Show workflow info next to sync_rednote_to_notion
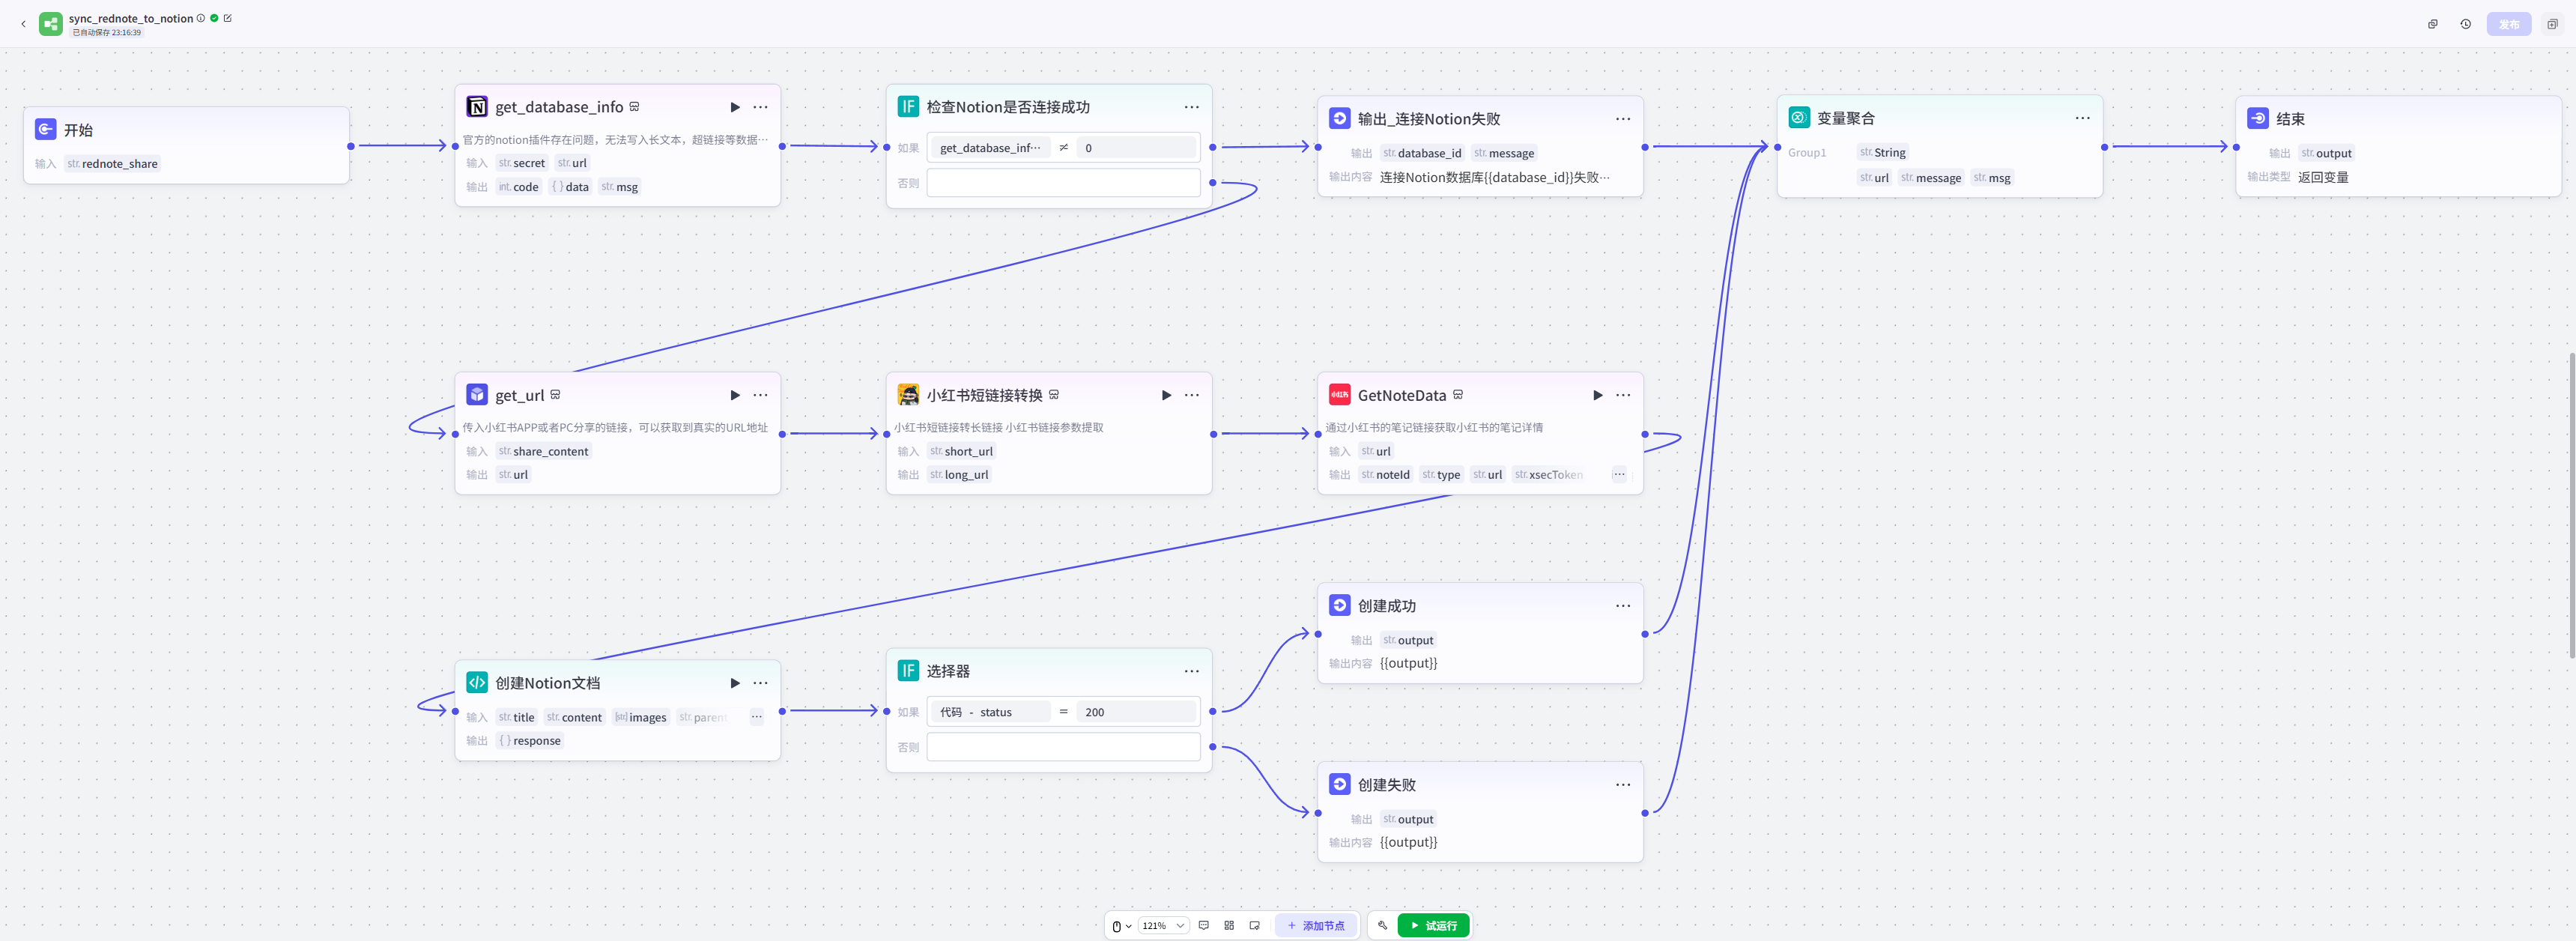Screen dimensions: 2576x941 [201, 18]
